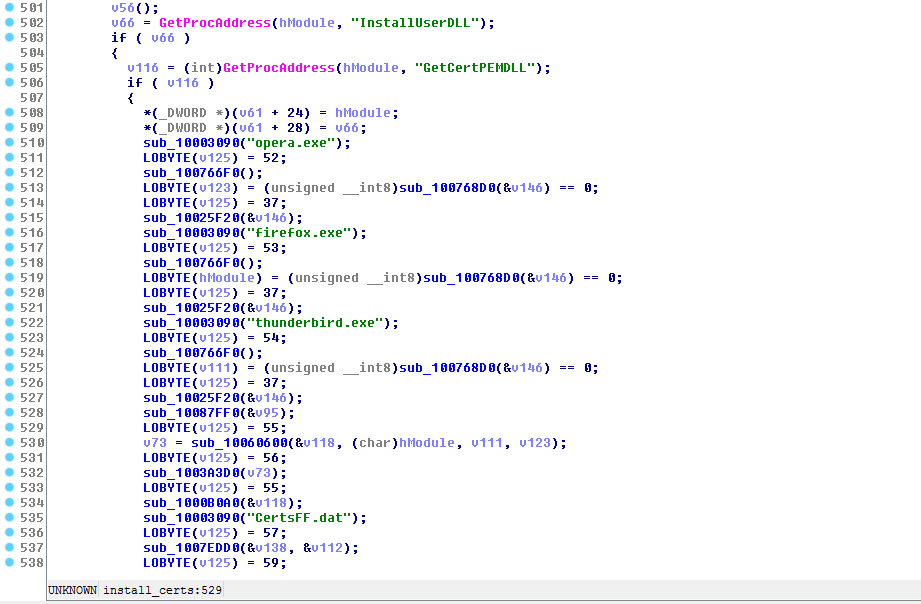
Task: Toggle breakpoint dot on line 510
Action: tap(9, 142)
